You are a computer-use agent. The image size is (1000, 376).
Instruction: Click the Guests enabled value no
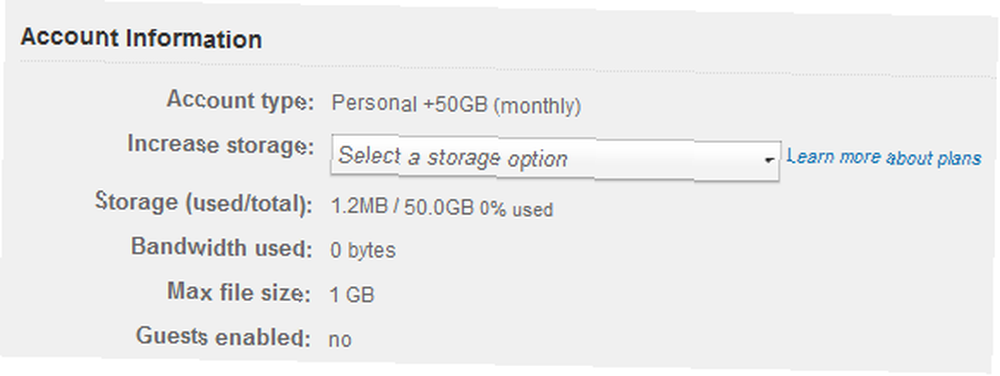point(340,340)
